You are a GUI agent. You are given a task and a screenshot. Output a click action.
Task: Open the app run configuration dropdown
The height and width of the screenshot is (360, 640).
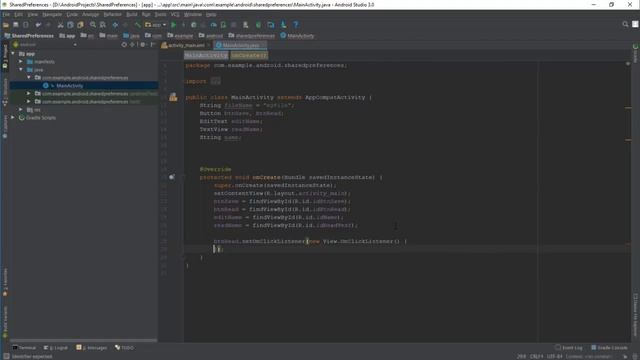pyautogui.click(x=156, y=25)
